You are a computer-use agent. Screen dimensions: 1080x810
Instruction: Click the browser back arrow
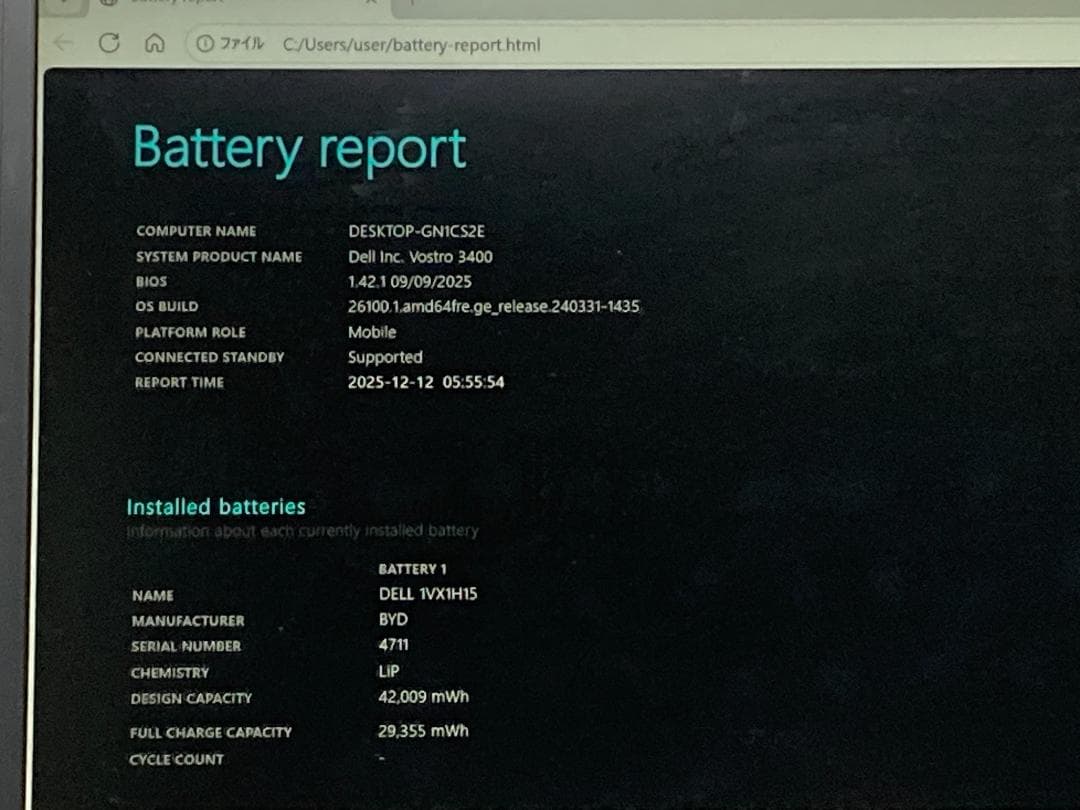coord(63,43)
